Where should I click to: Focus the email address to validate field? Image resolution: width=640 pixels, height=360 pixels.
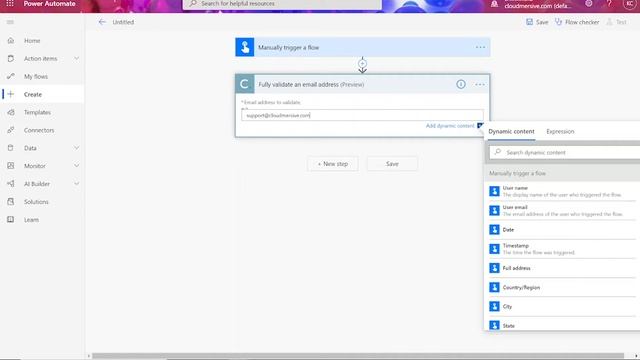[x=362, y=116]
